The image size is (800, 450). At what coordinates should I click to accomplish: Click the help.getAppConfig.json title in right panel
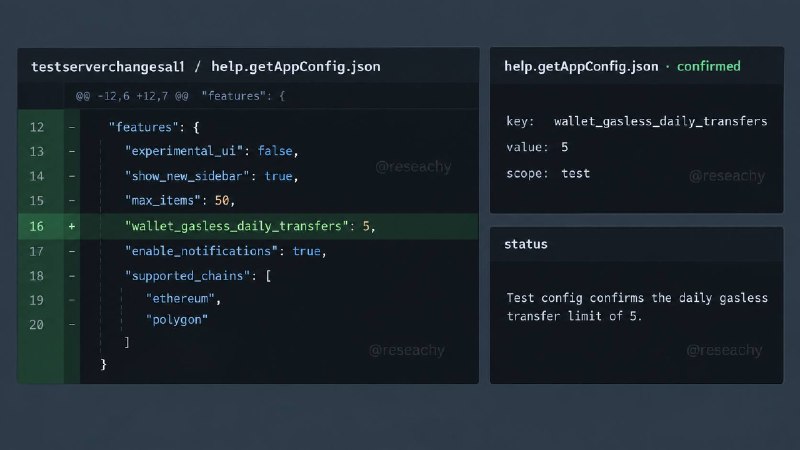pyautogui.click(x=581, y=66)
